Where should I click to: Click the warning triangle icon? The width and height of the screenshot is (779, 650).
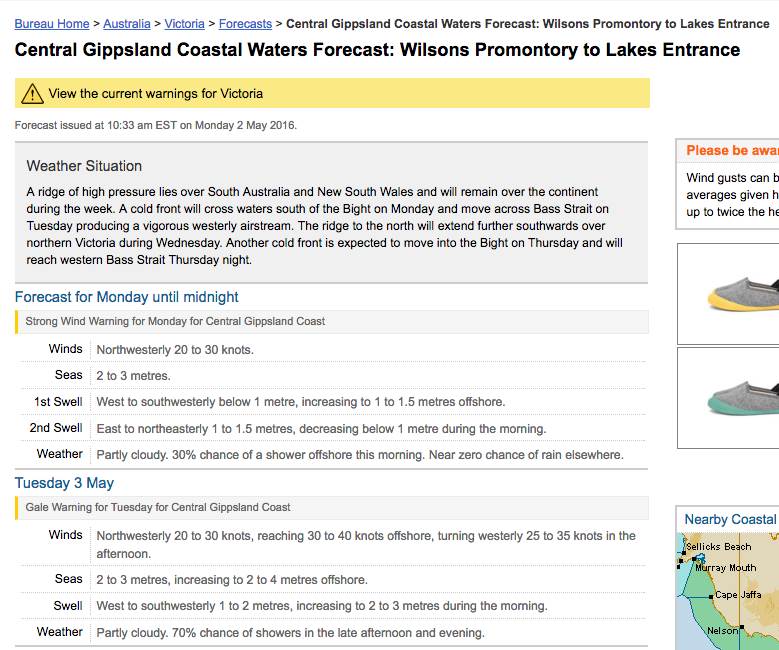(33, 94)
